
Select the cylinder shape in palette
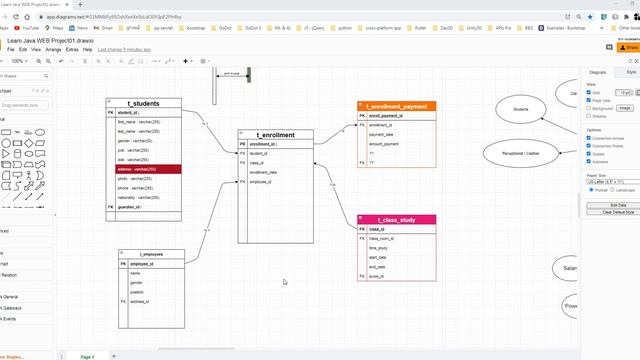[x=17, y=154]
